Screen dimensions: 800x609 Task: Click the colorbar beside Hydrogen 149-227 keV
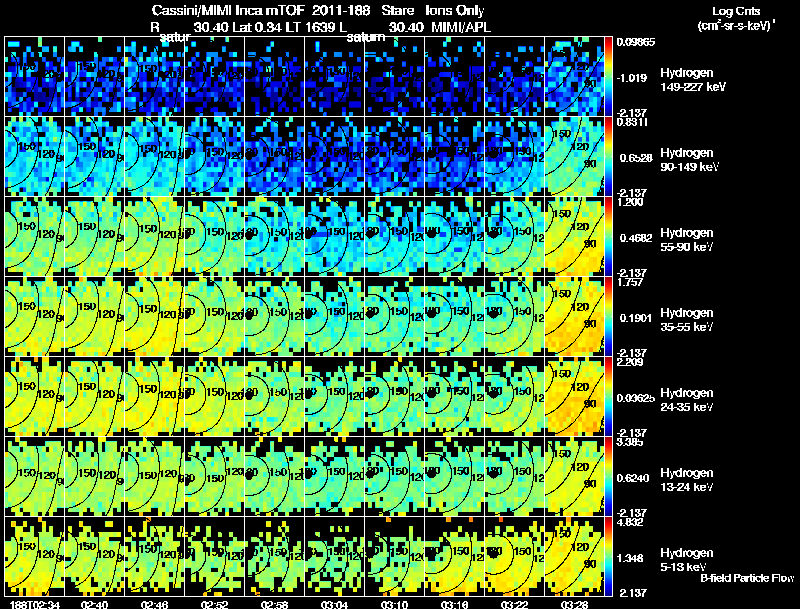608,76
